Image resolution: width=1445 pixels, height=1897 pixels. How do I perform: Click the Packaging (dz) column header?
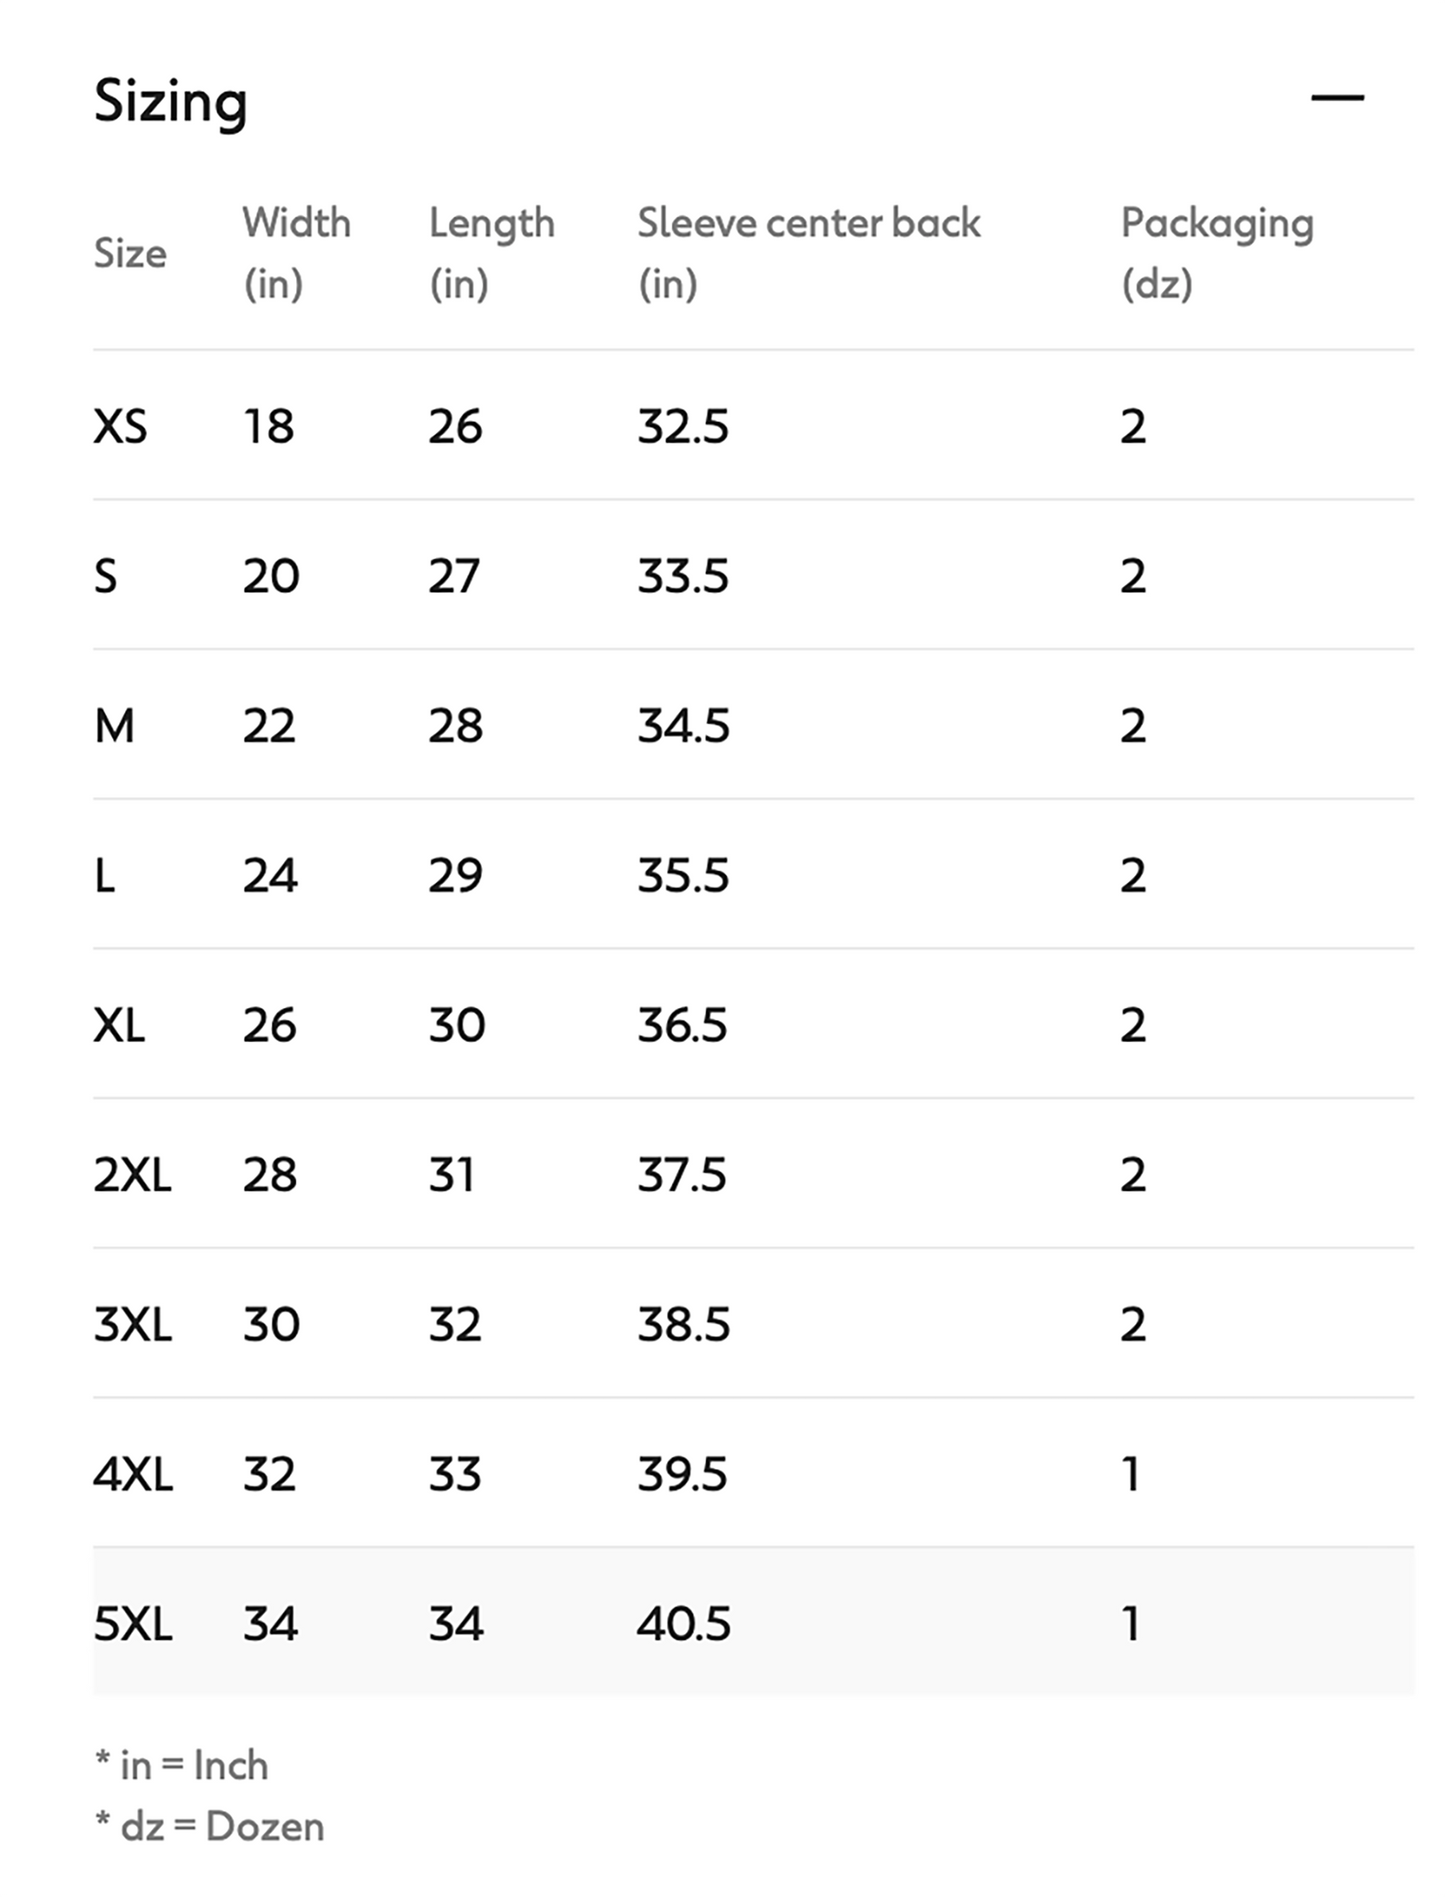pos(1216,252)
